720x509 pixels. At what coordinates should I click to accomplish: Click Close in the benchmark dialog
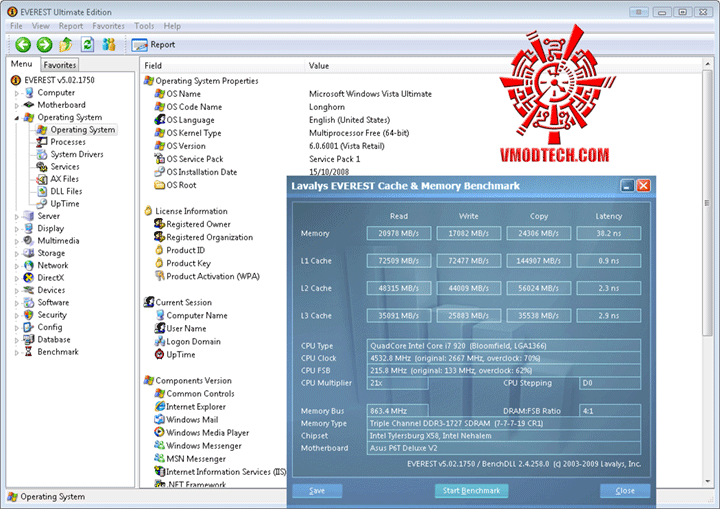625,491
